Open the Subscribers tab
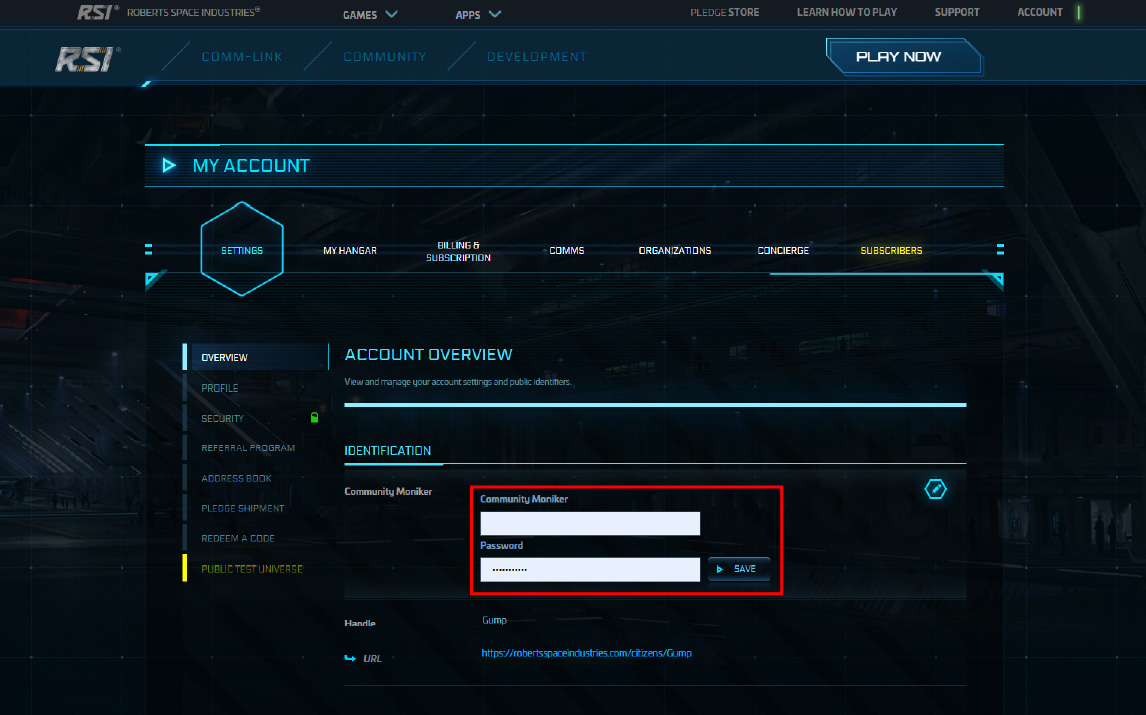The height and width of the screenshot is (715, 1146). coord(891,250)
